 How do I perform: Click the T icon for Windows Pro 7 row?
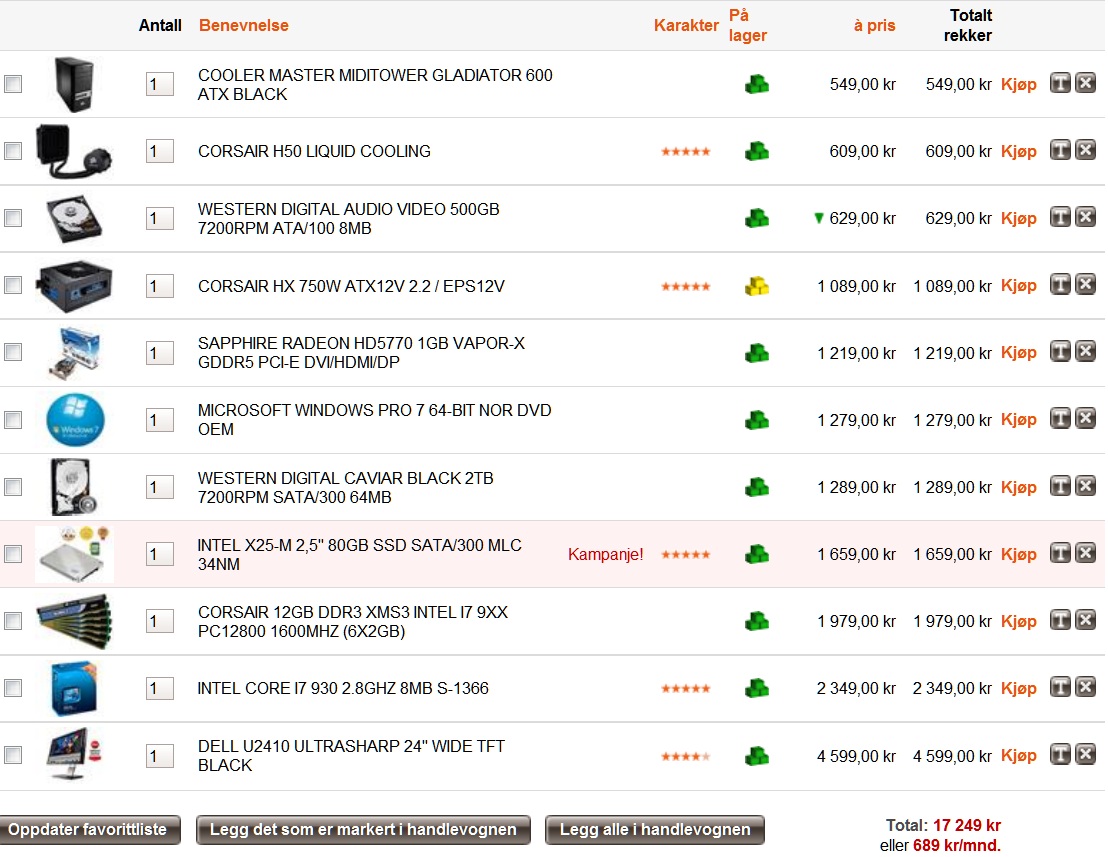click(x=1060, y=419)
